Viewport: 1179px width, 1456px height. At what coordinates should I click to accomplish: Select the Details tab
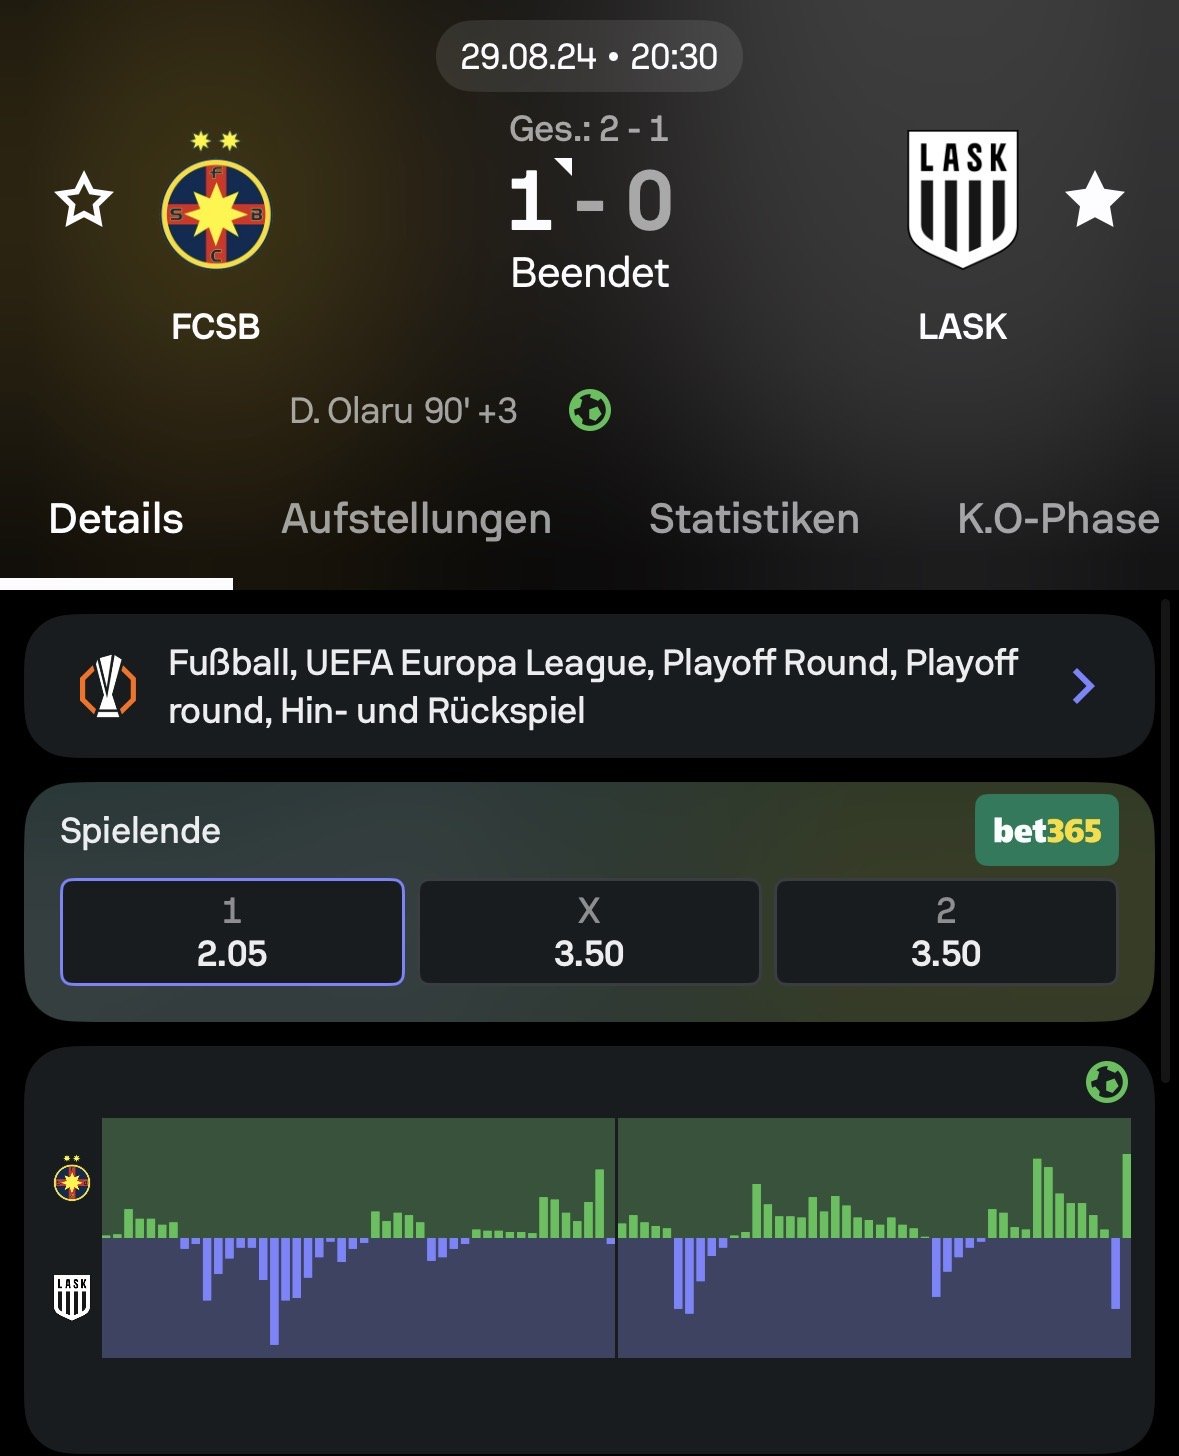pos(116,519)
